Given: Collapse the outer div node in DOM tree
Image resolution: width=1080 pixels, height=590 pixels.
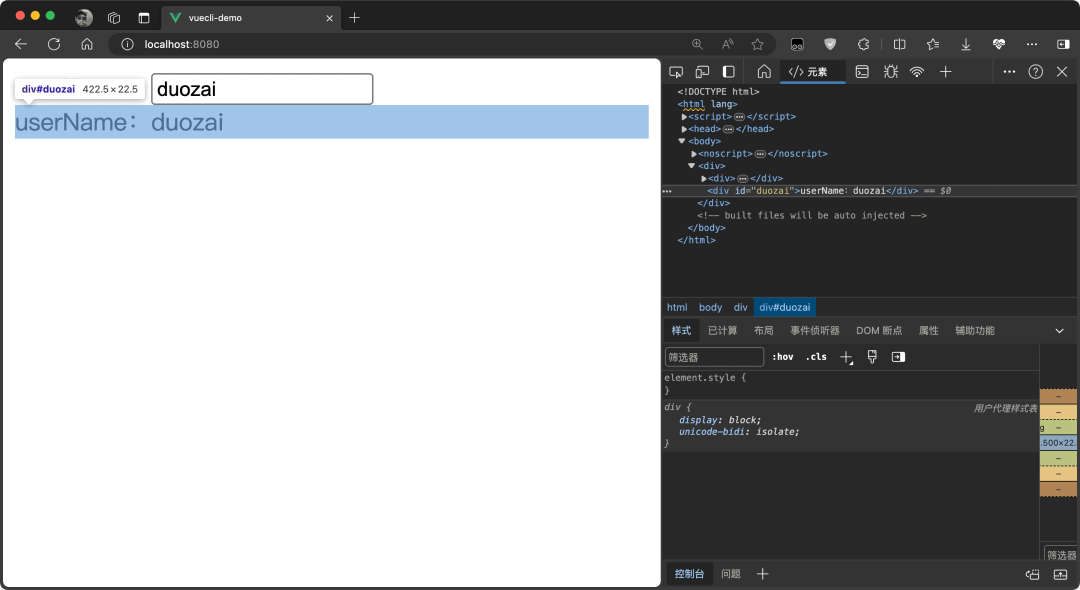Looking at the screenshot, I should tap(692, 166).
